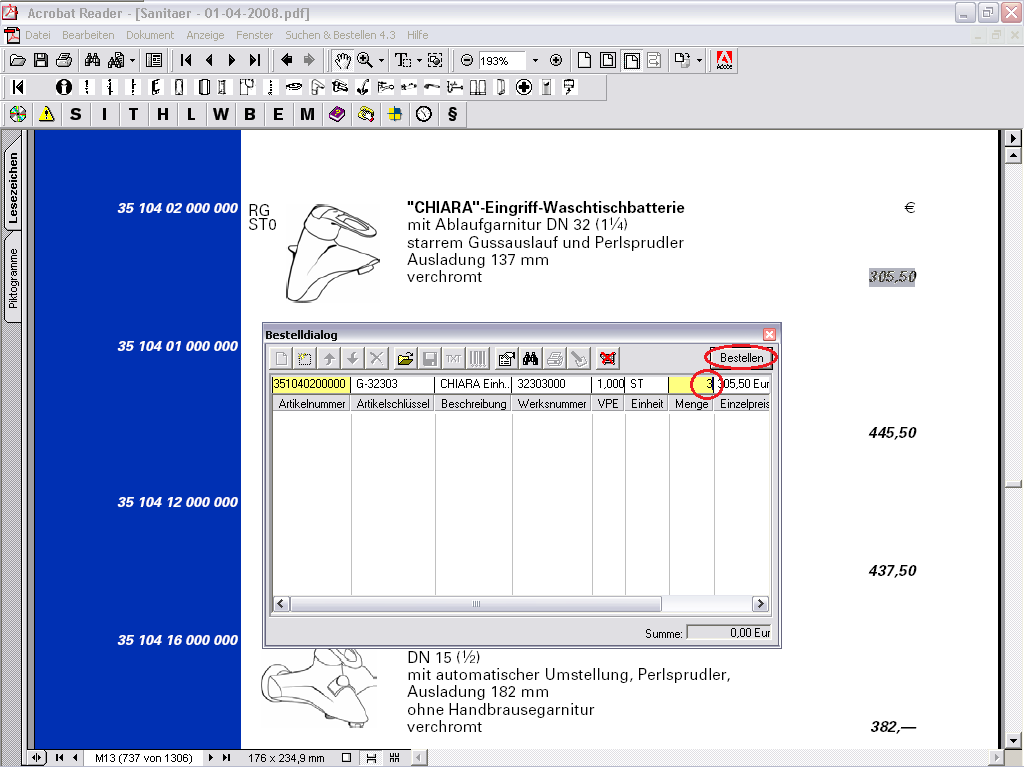The image size is (1024, 768).
Task: Close the Bestelldialog window
Action: 769,334
